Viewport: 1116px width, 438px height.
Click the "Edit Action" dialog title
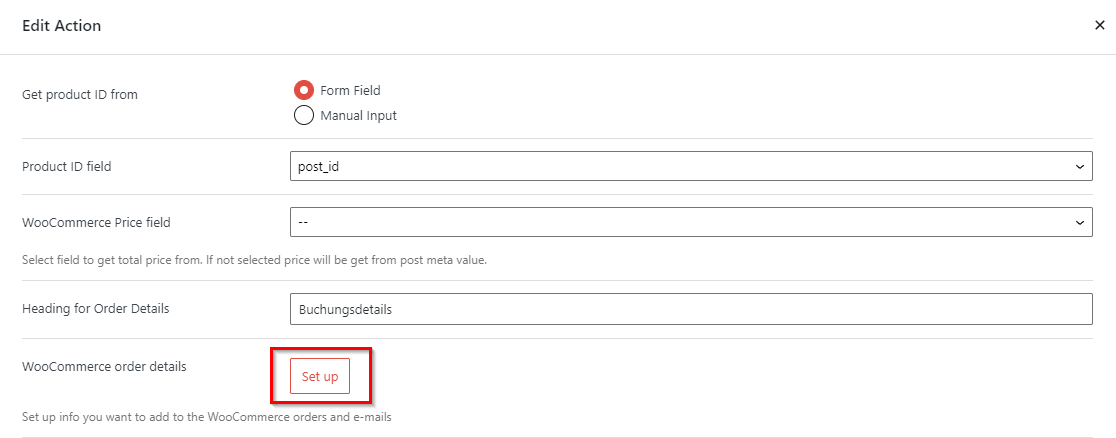[61, 26]
